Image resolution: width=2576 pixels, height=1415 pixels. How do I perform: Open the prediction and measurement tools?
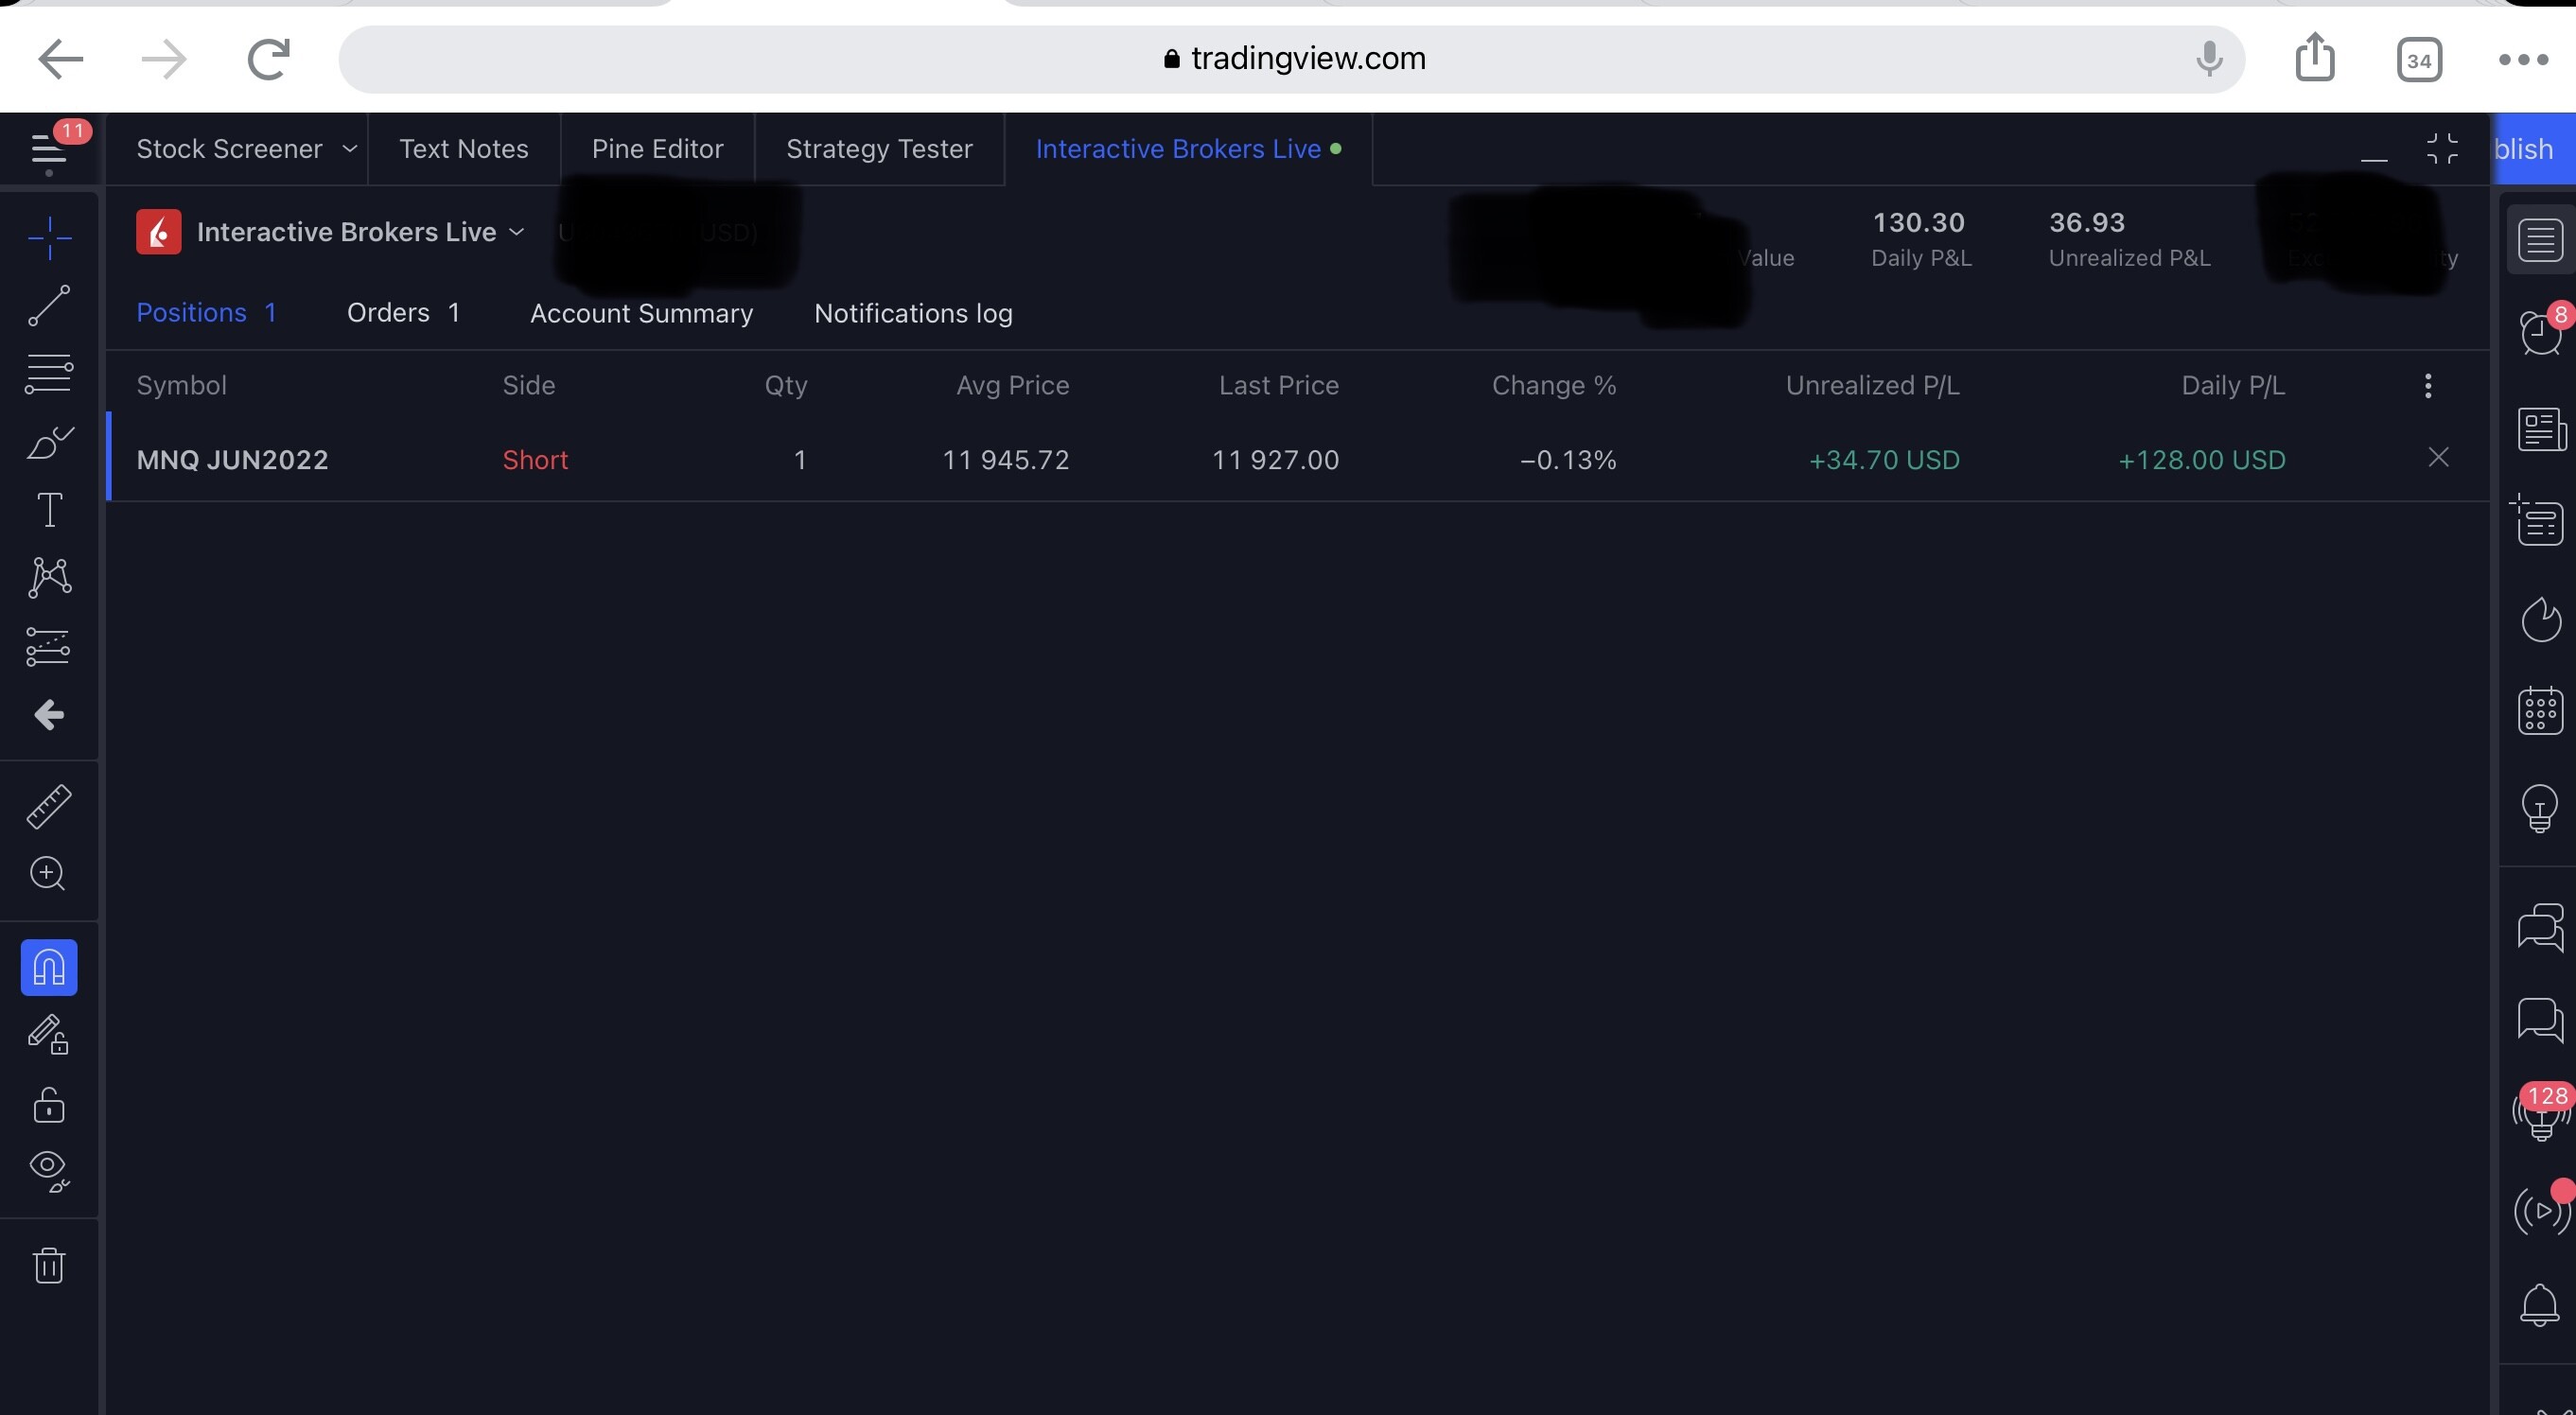(49, 646)
